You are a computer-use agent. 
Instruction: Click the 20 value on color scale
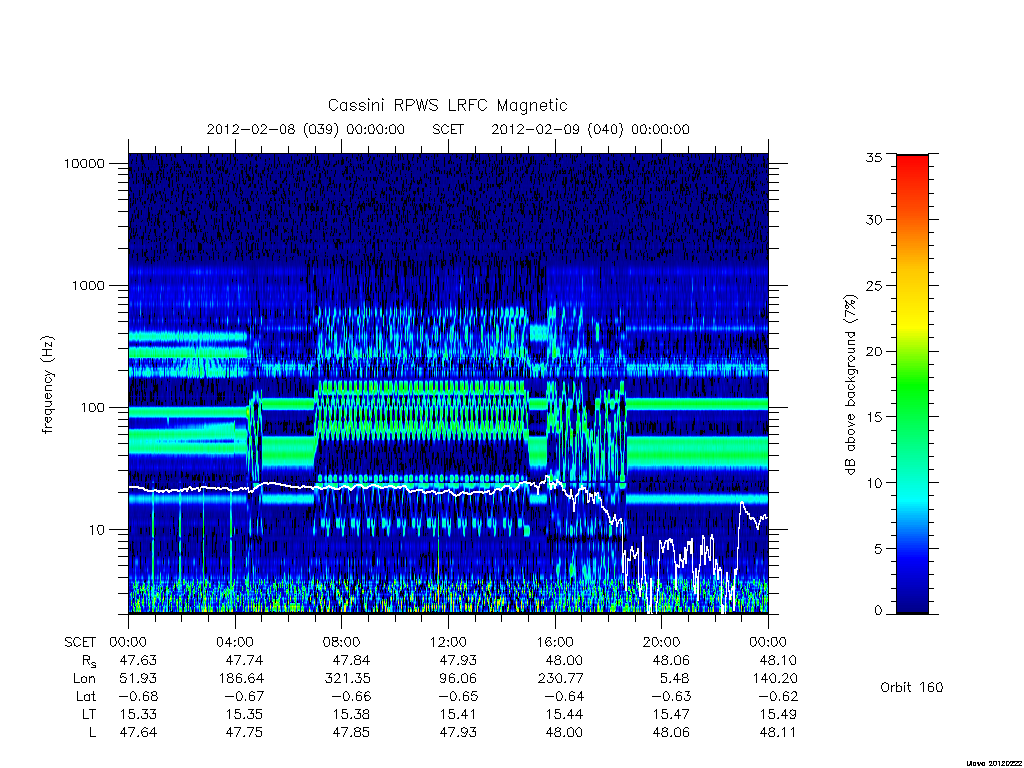[873, 351]
